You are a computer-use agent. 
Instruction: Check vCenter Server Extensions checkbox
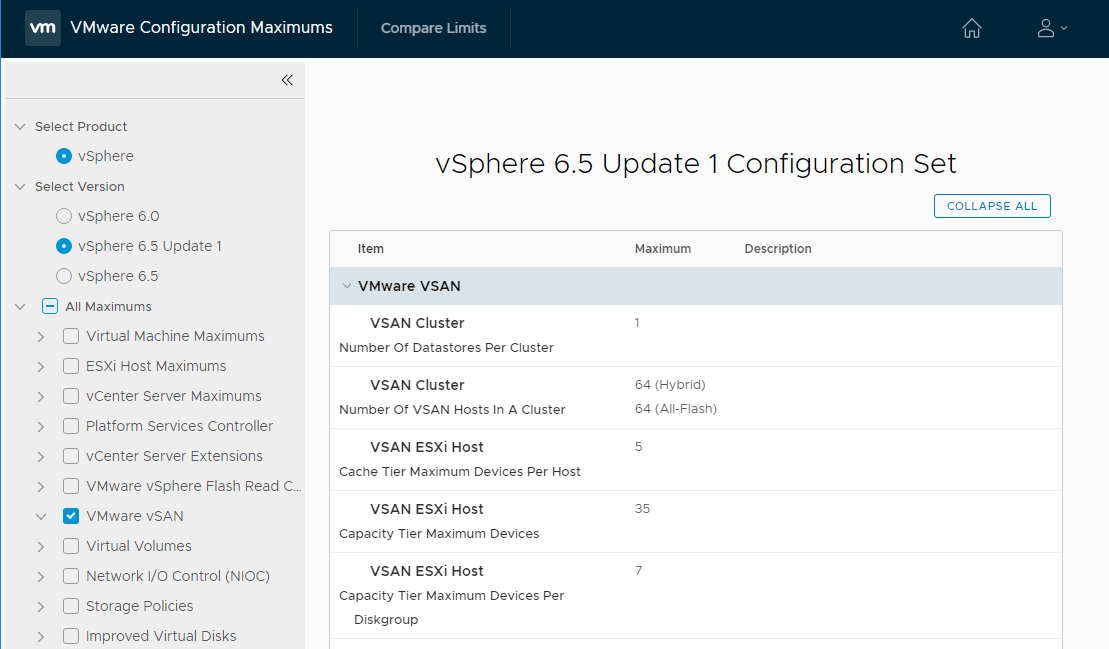(x=71, y=457)
